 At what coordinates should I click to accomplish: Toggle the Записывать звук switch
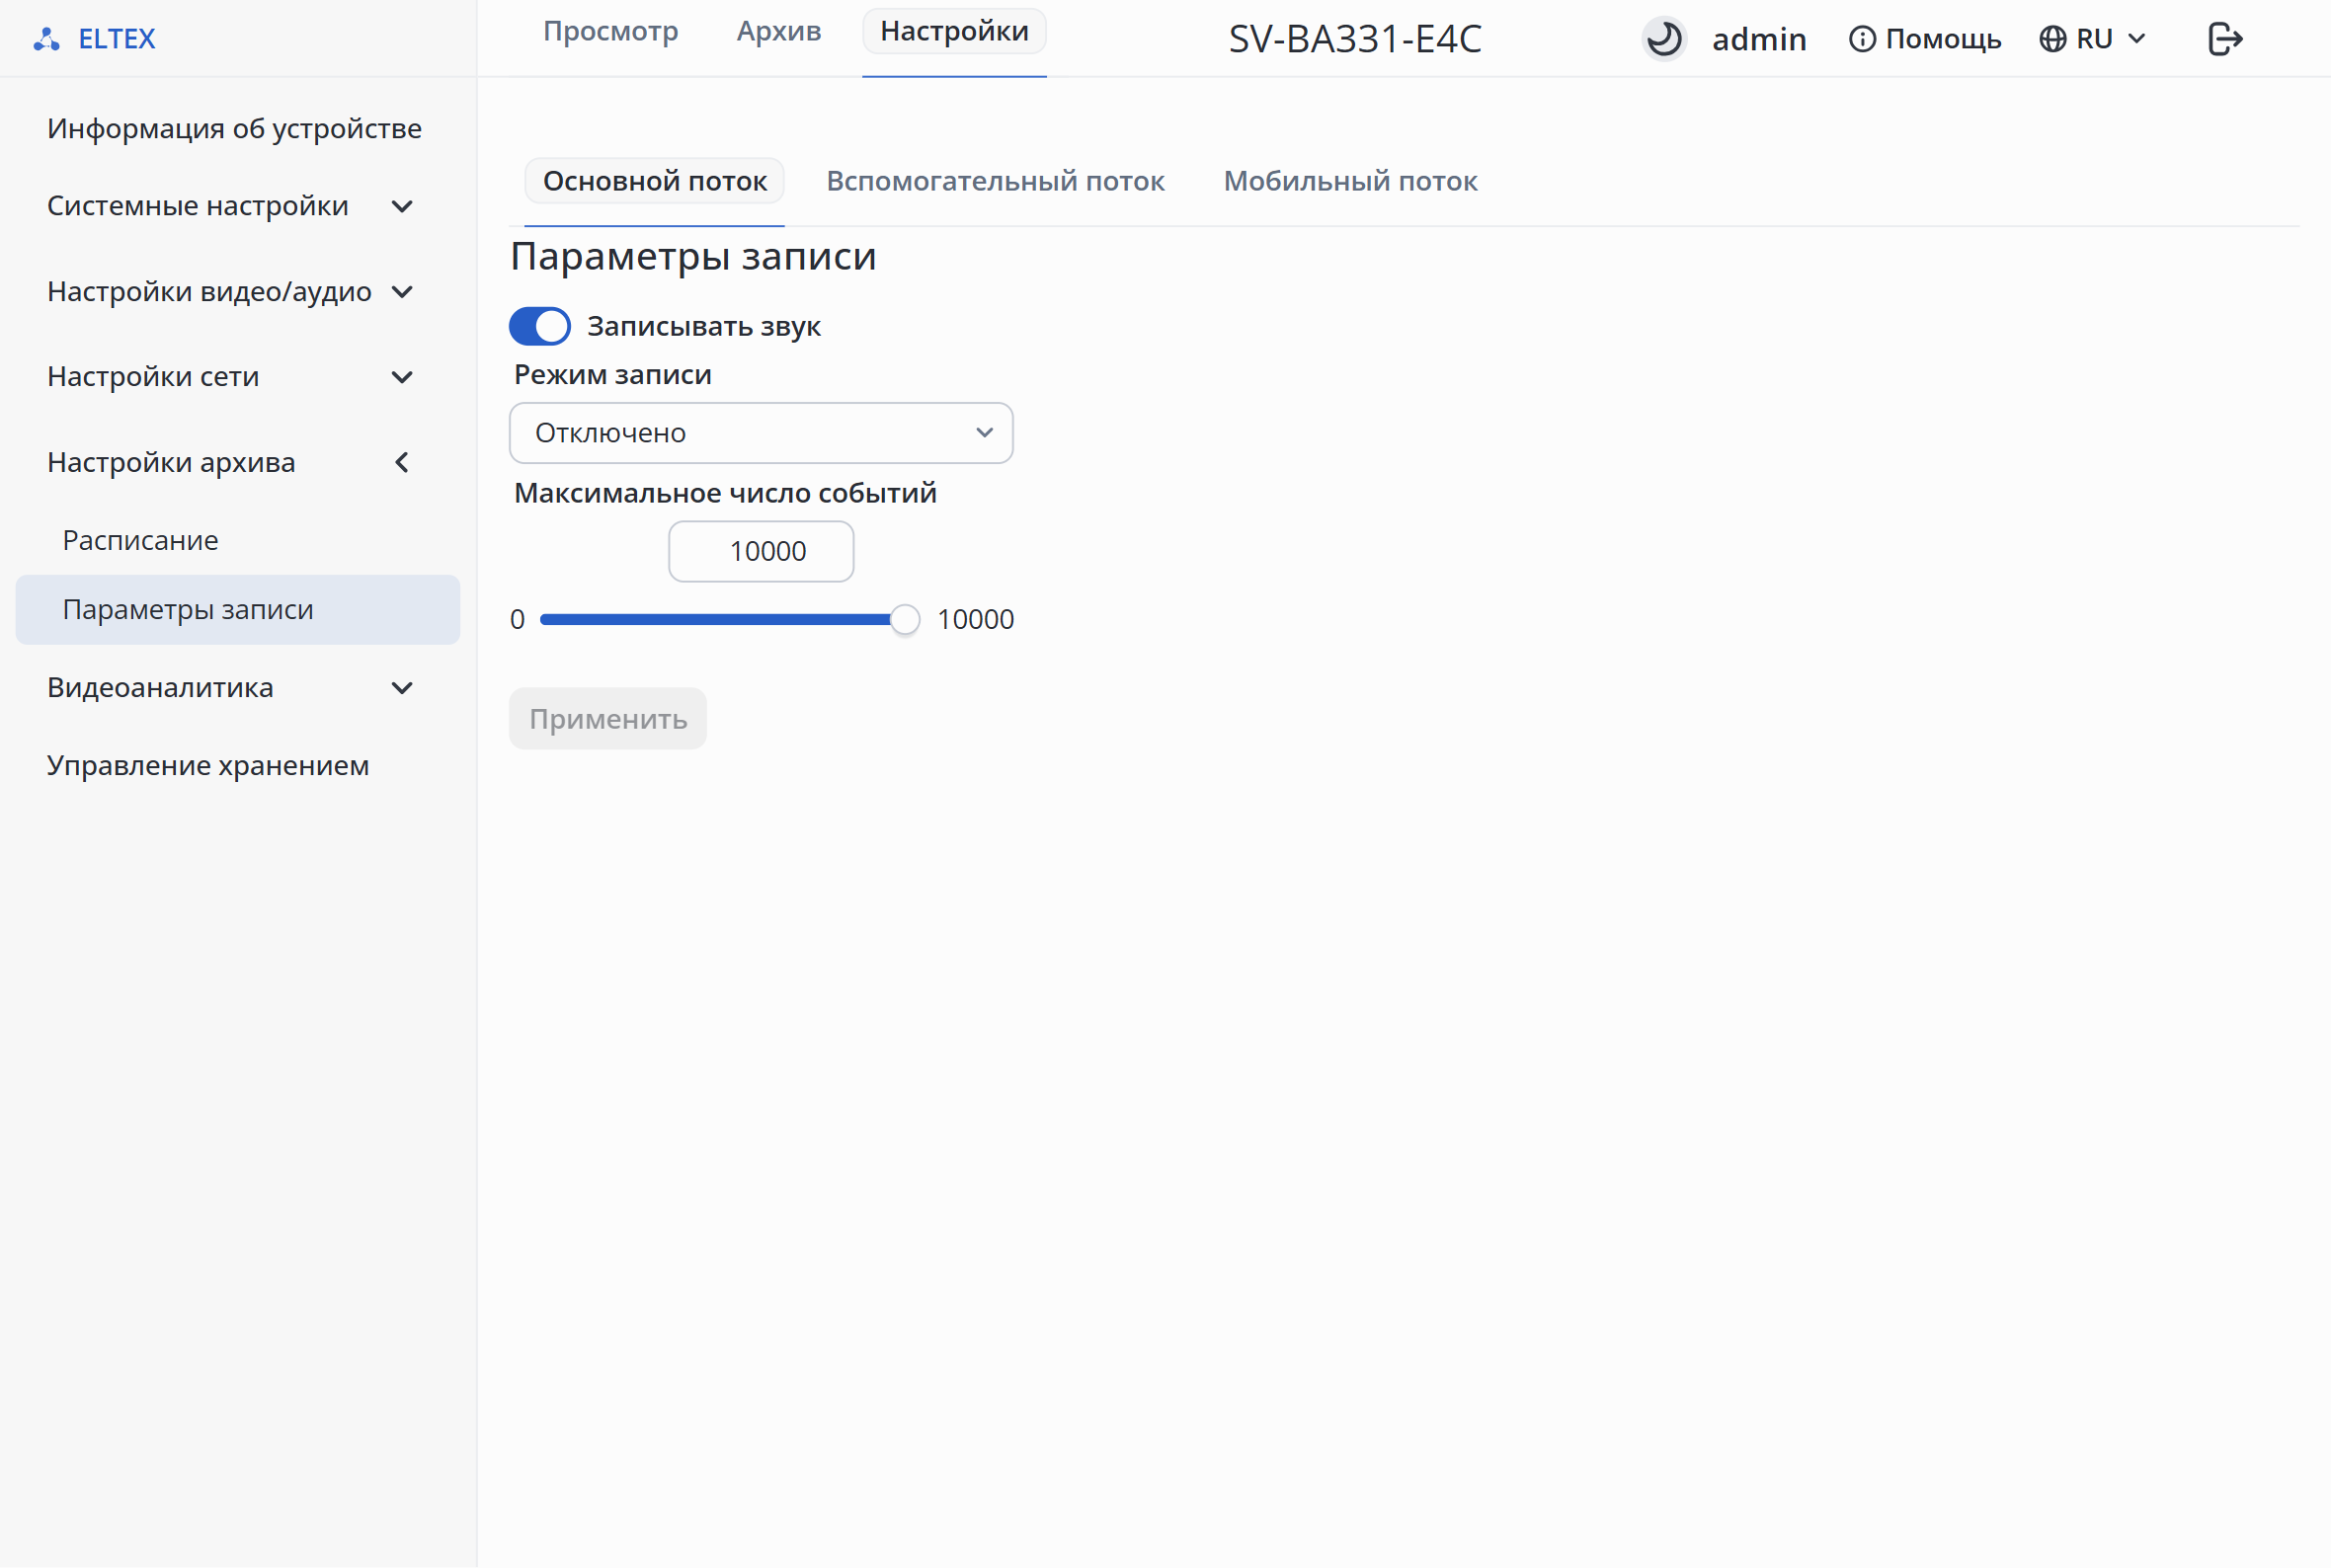tap(540, 326)
